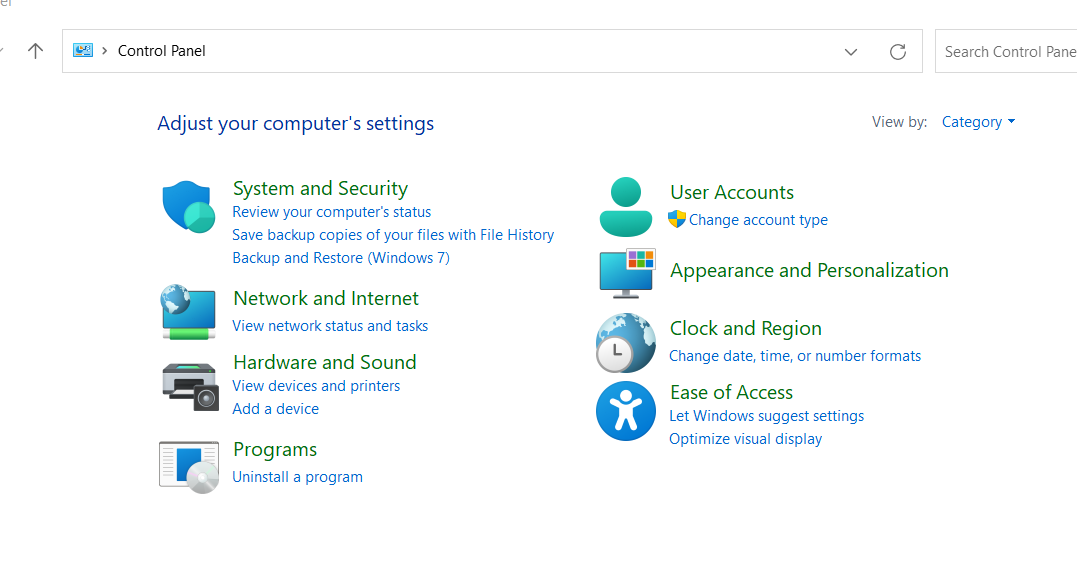Click the Hardware and Sound printer icon
This screenshot has width=1077, height=577.
pos(190,385)
